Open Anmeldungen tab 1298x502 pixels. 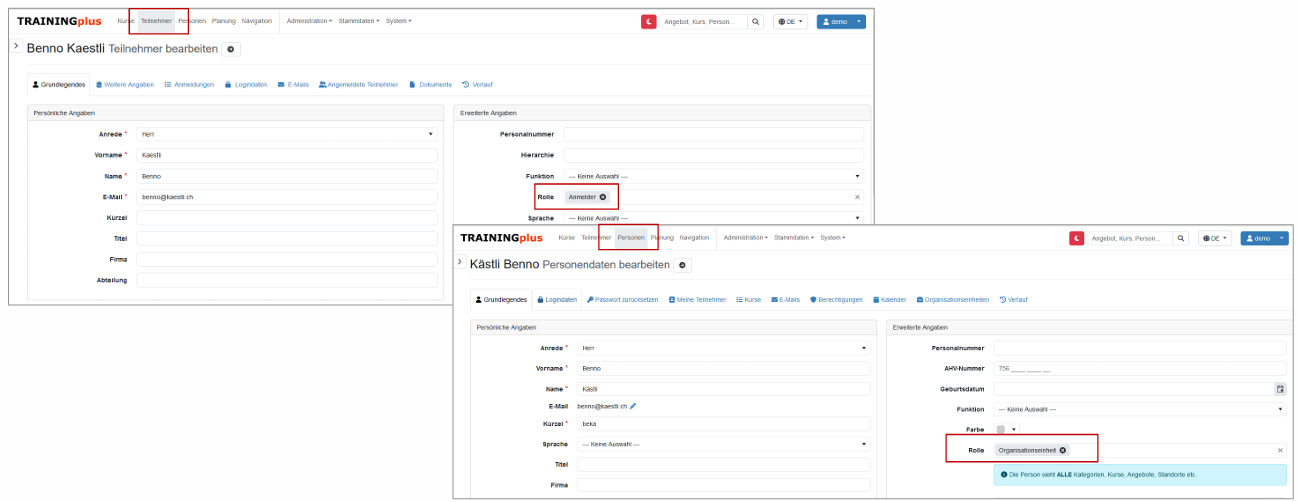coord(189,84)
